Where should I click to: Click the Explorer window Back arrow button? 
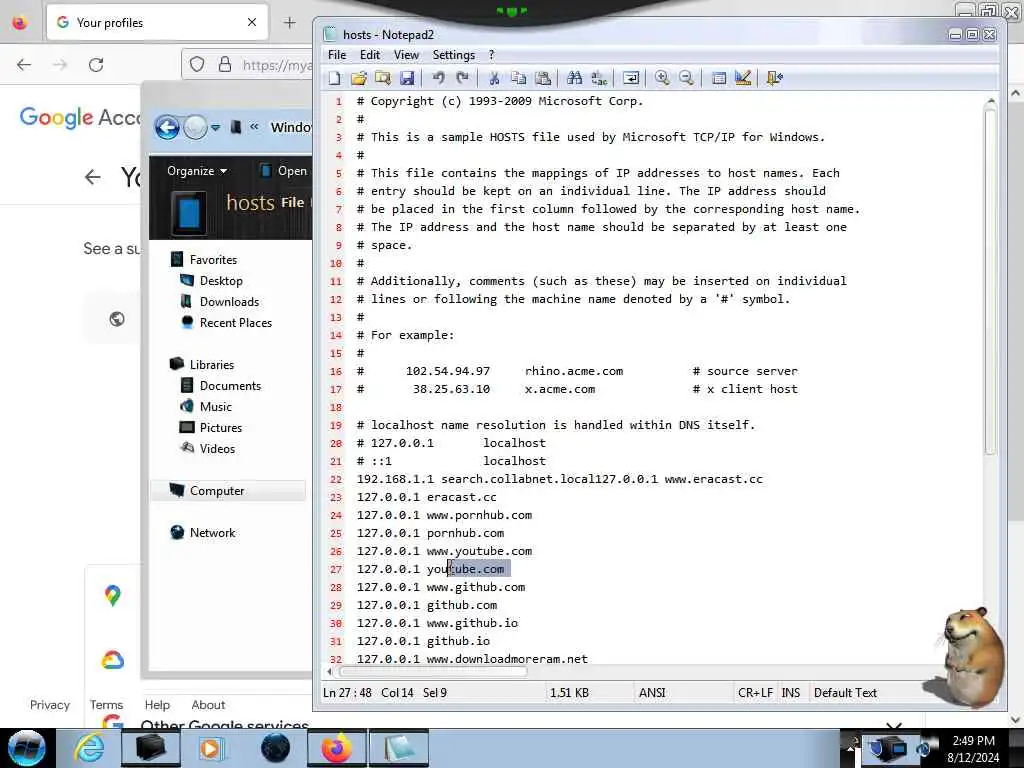[x=167, y=127]
